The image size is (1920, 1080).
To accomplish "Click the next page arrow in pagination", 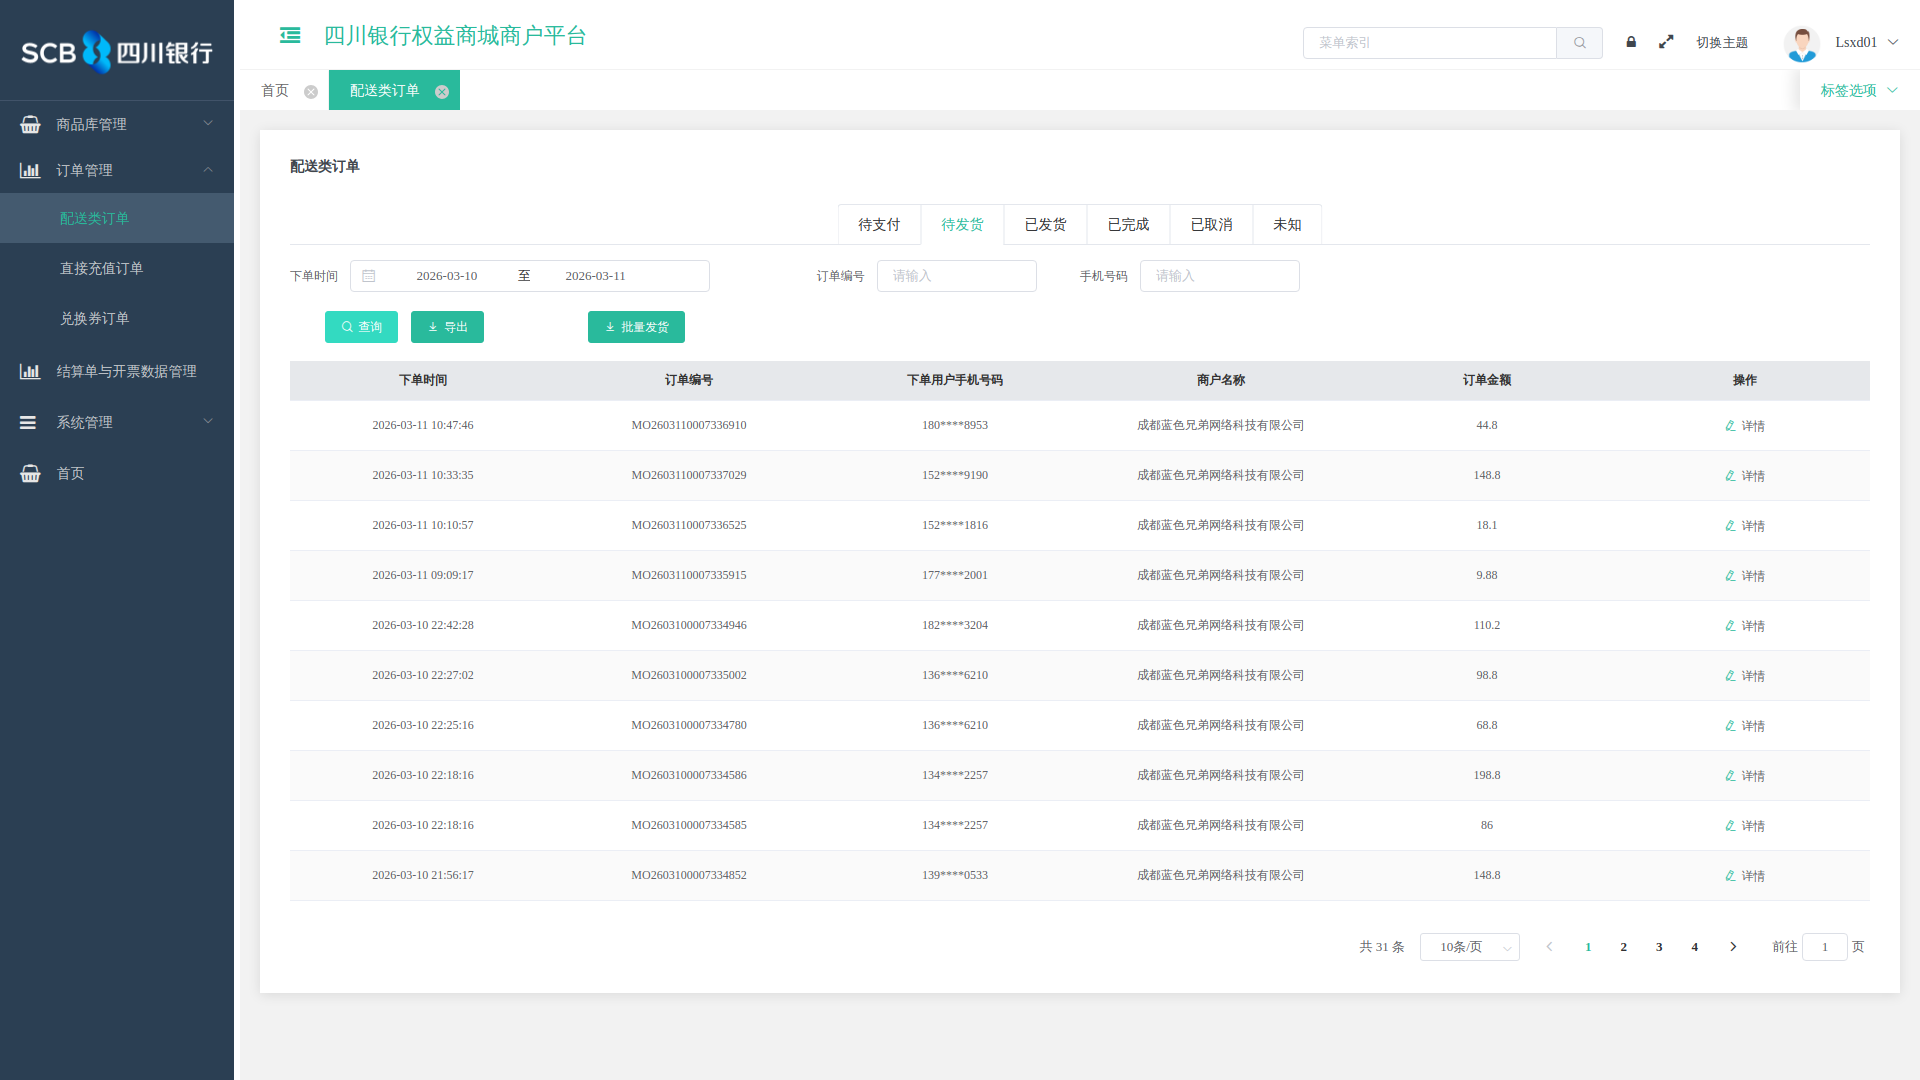I will pyautogui.click(x=1733, y=947).
